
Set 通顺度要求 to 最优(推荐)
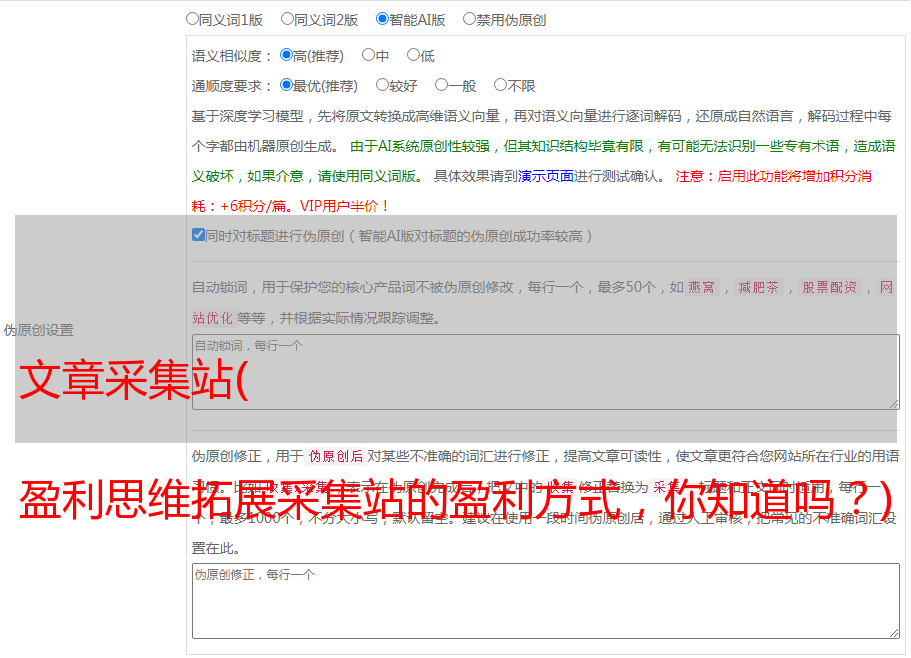(x=286, y=85)
